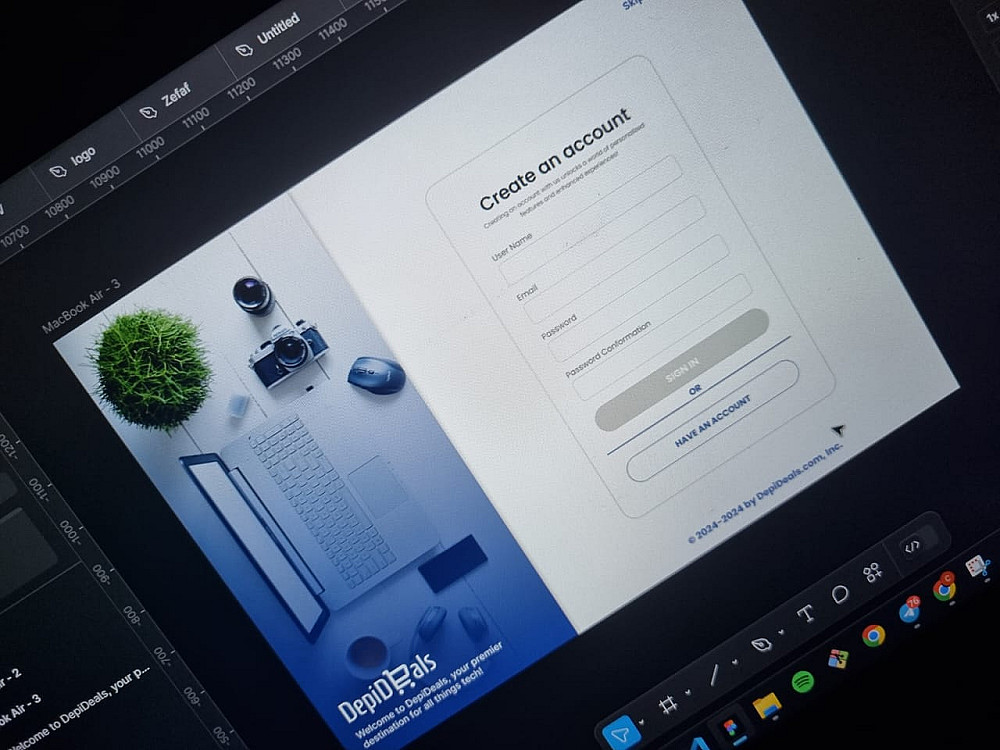Select the Comment tool
Viewport: 1000px width, 750px height.
(840, 594)
